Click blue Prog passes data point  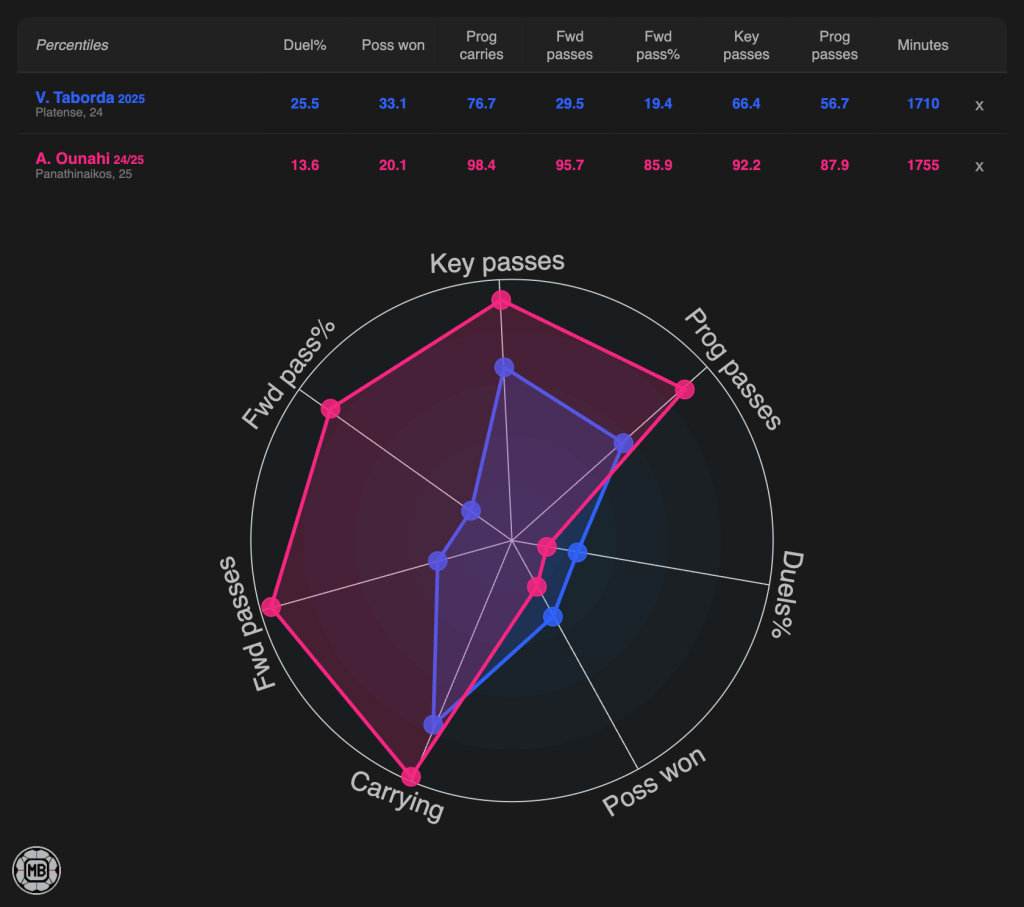(x=624, y=443)
